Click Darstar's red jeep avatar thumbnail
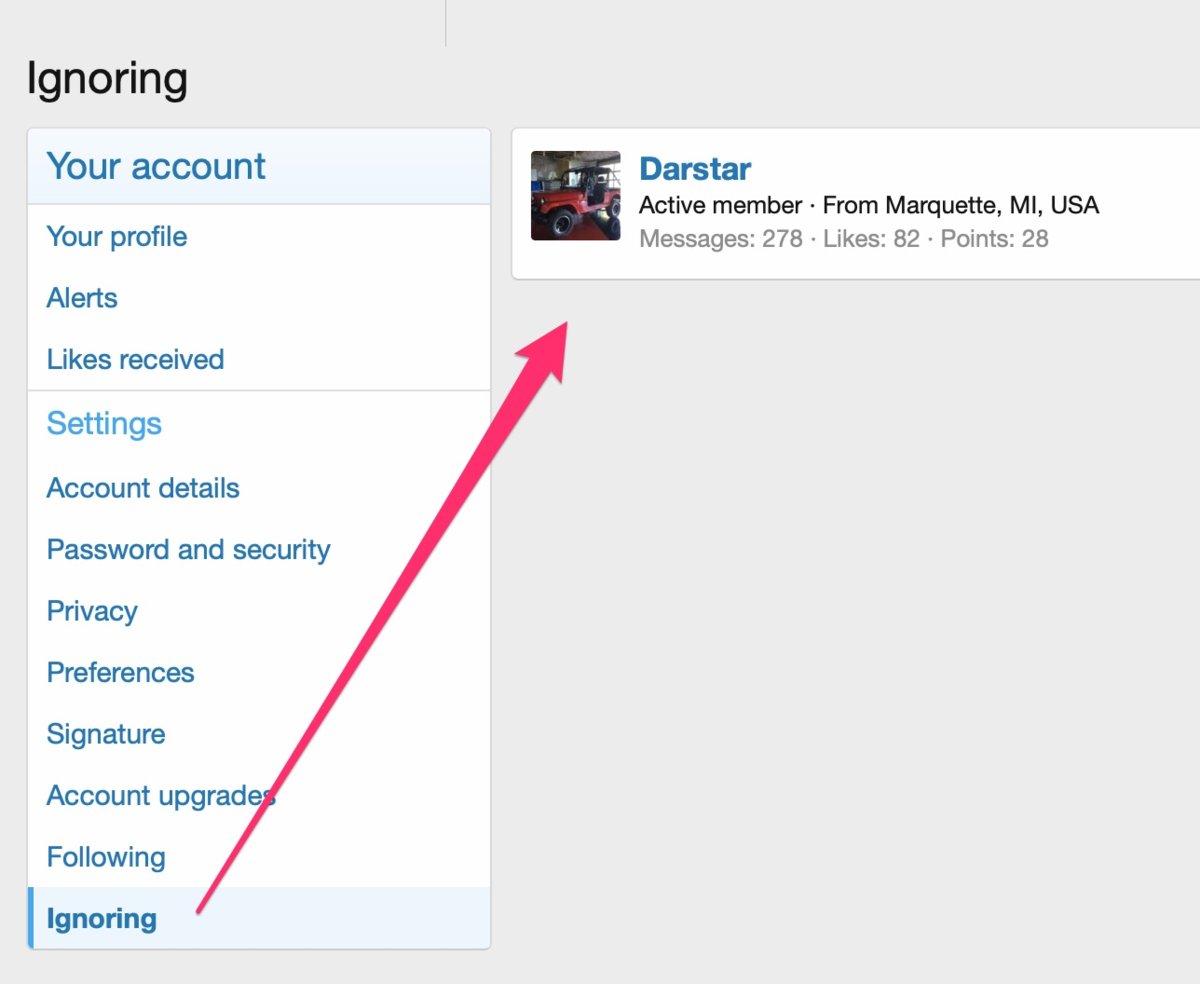This screenshot has width=1200, height=984. 575,196
